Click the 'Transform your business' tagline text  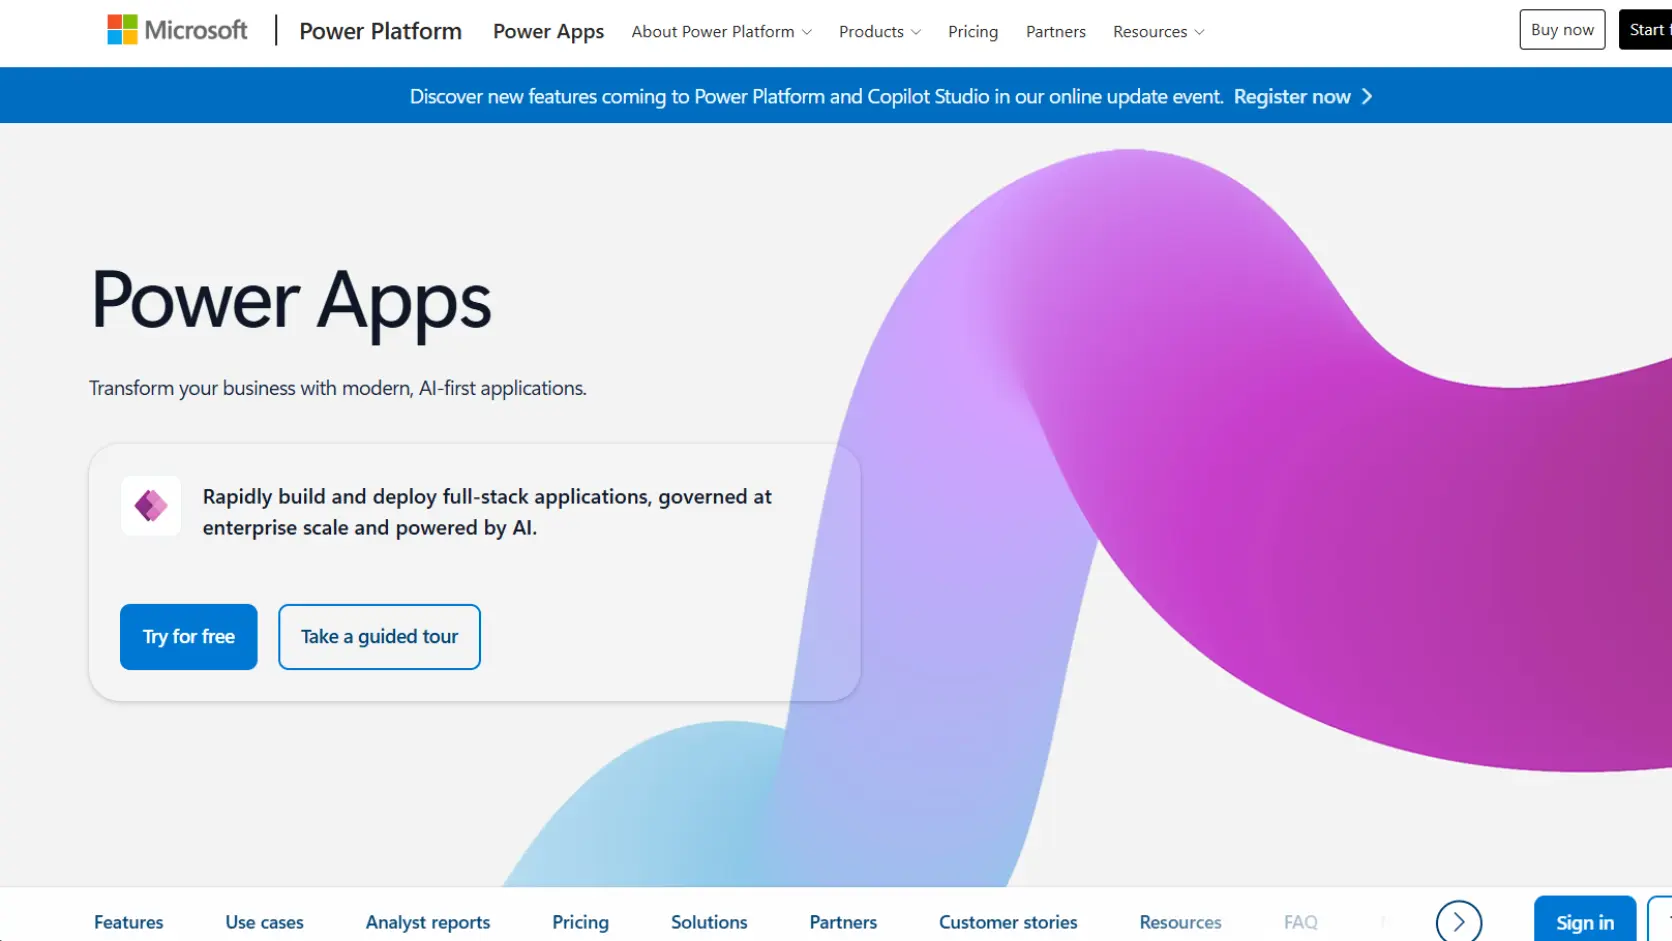click(x=338, y=388)
